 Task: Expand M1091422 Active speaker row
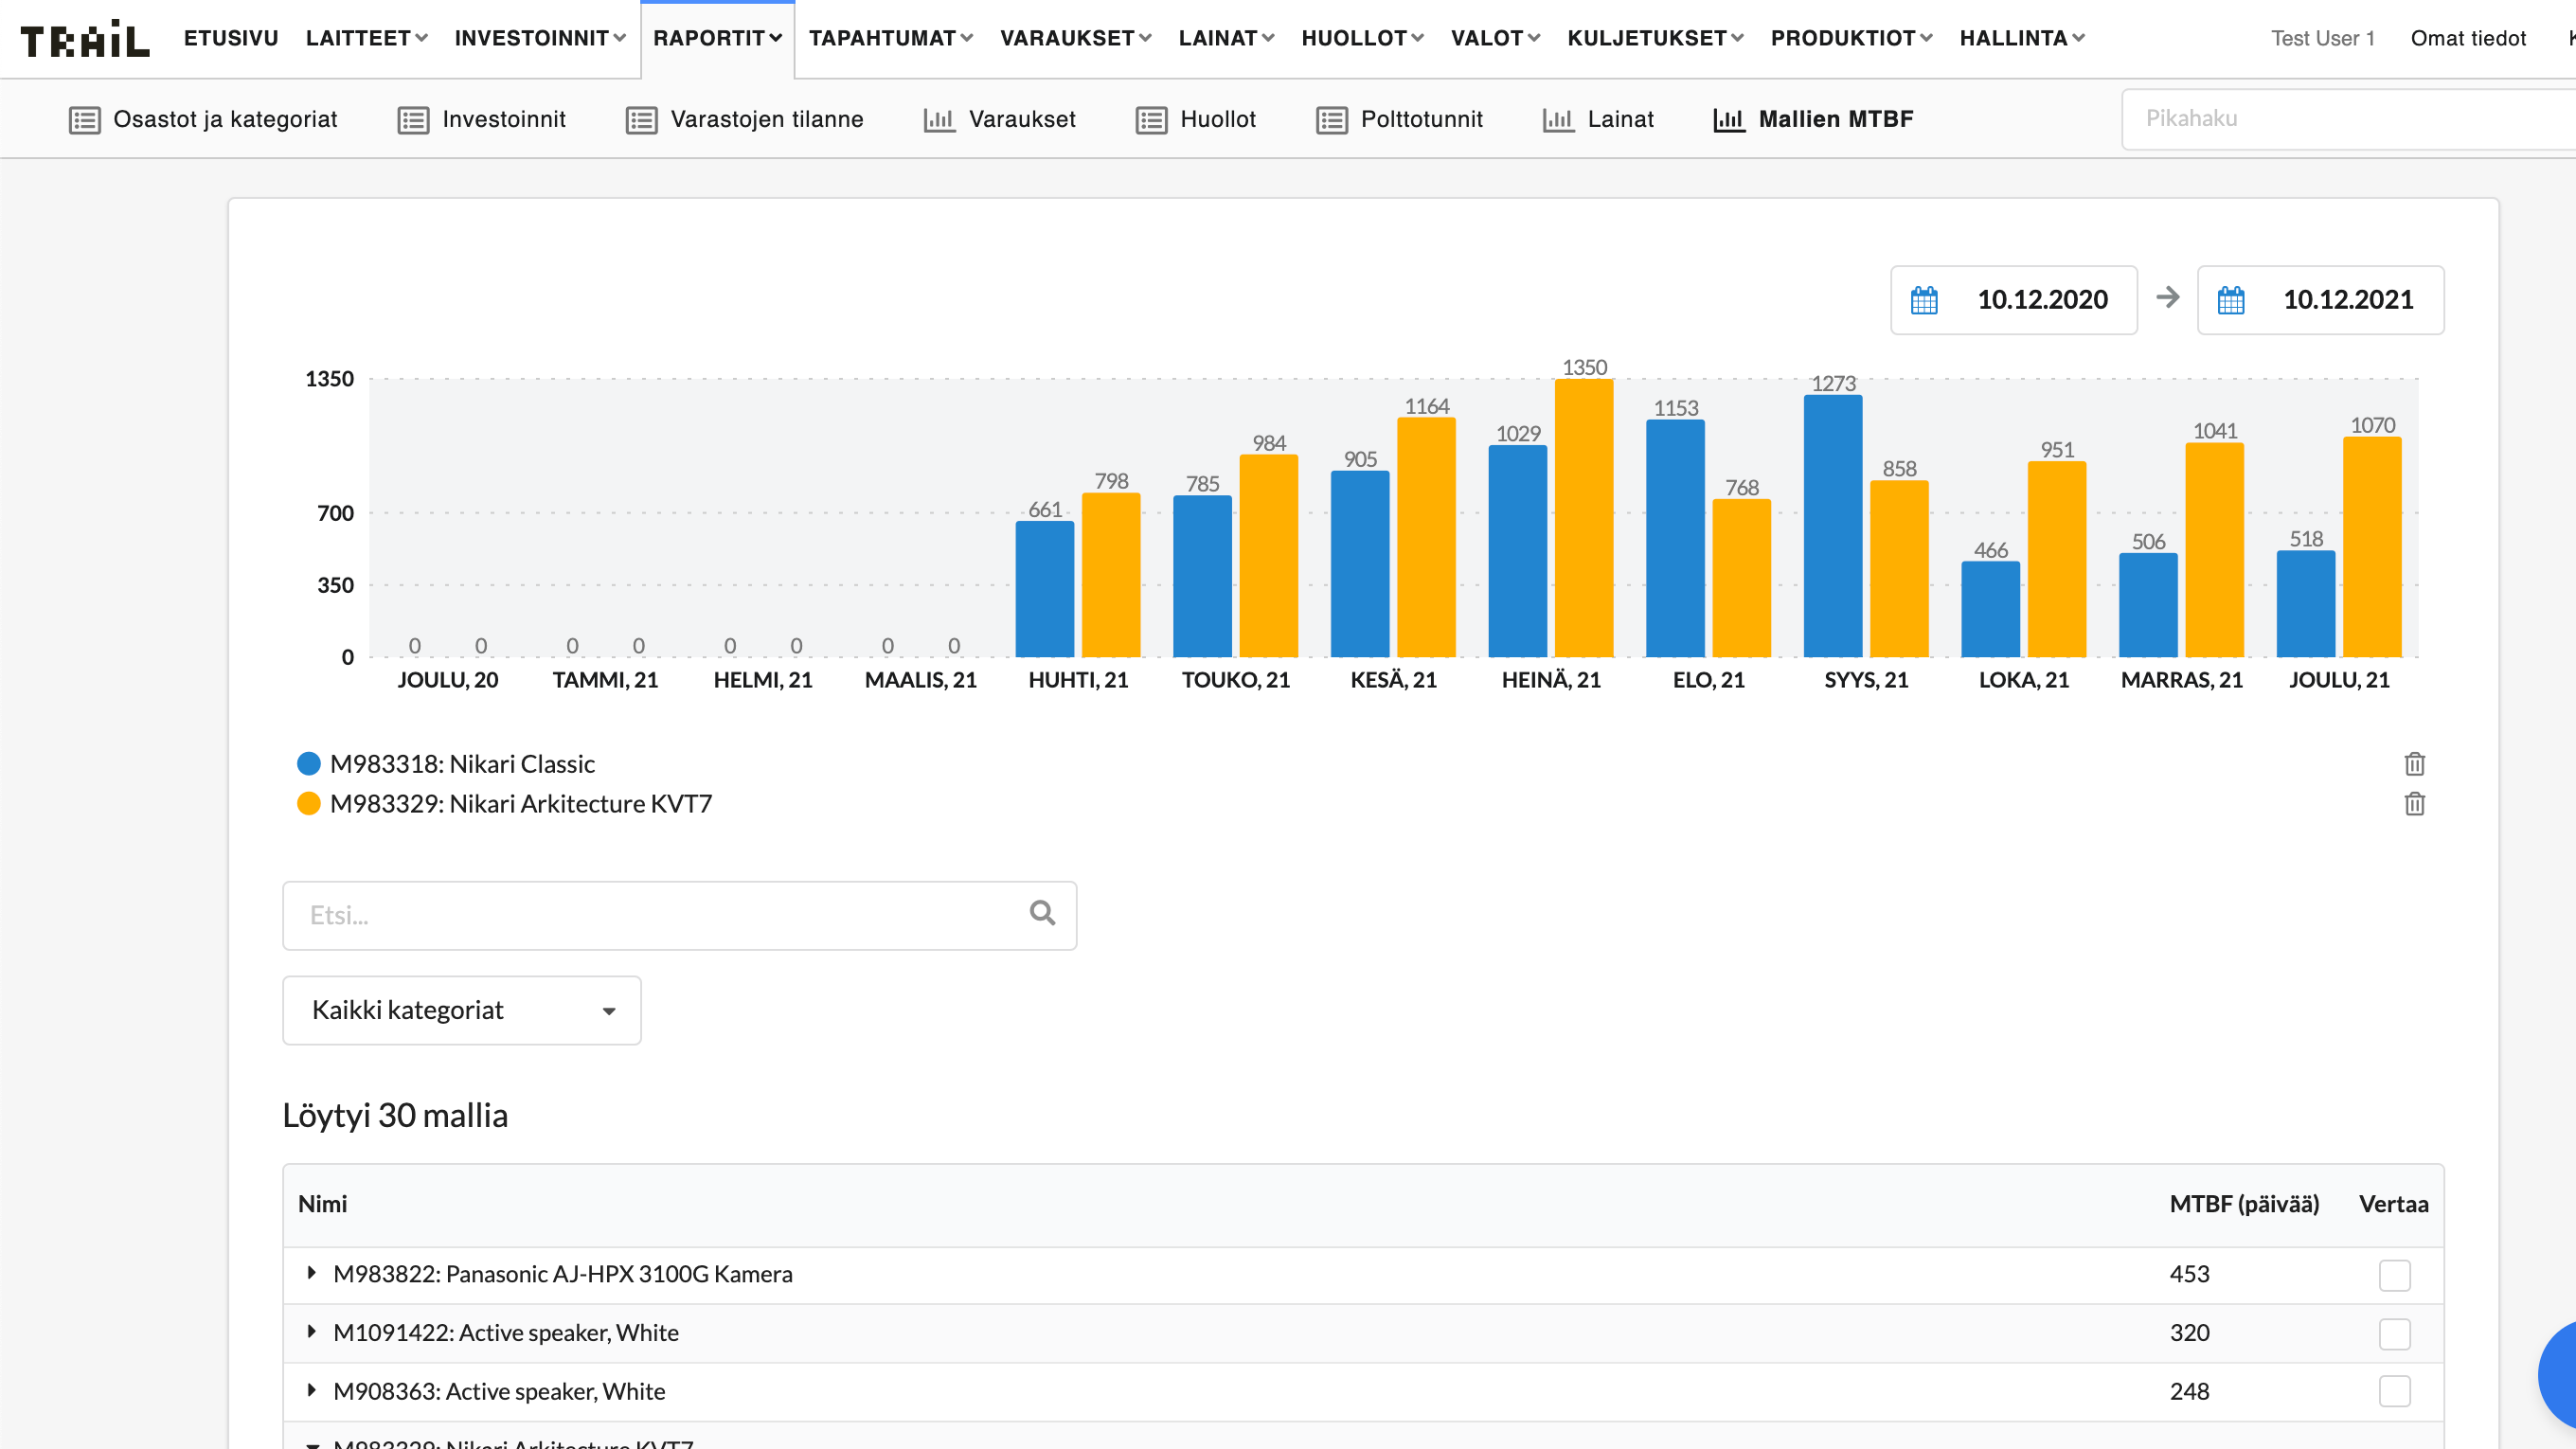pyautogui.click(x=311, y=1331)
